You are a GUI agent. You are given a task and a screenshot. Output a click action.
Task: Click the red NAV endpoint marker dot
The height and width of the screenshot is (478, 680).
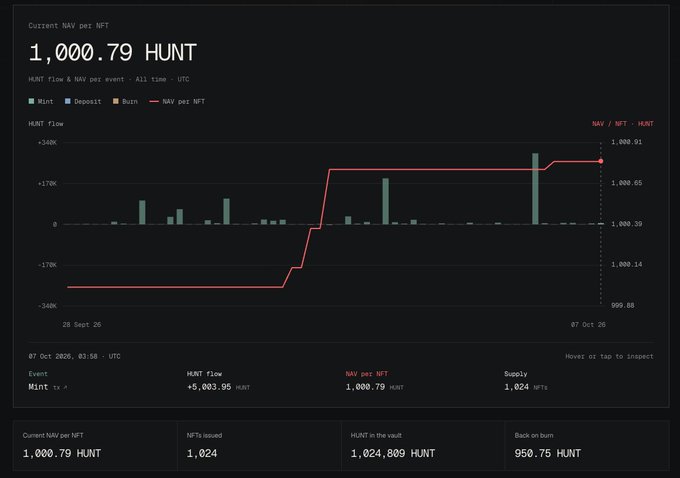point(601,161)
